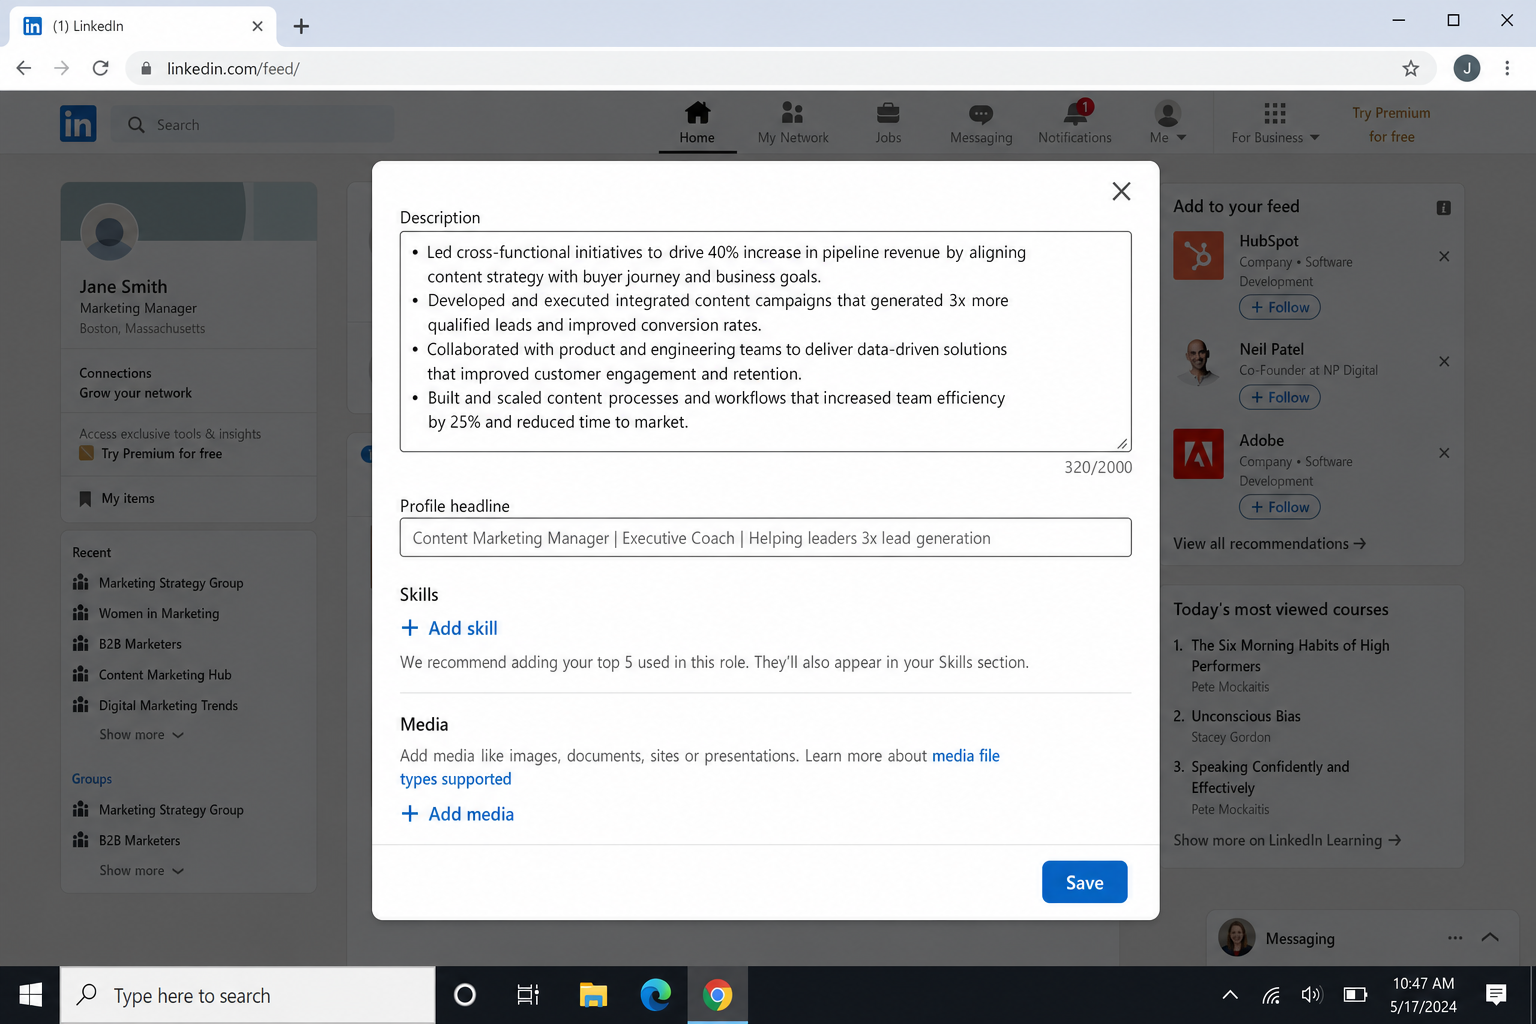Screen dimensions: 1536x1024
Task: Dismiss the Neil Patel recommendation
Action: pos(1444,362)
